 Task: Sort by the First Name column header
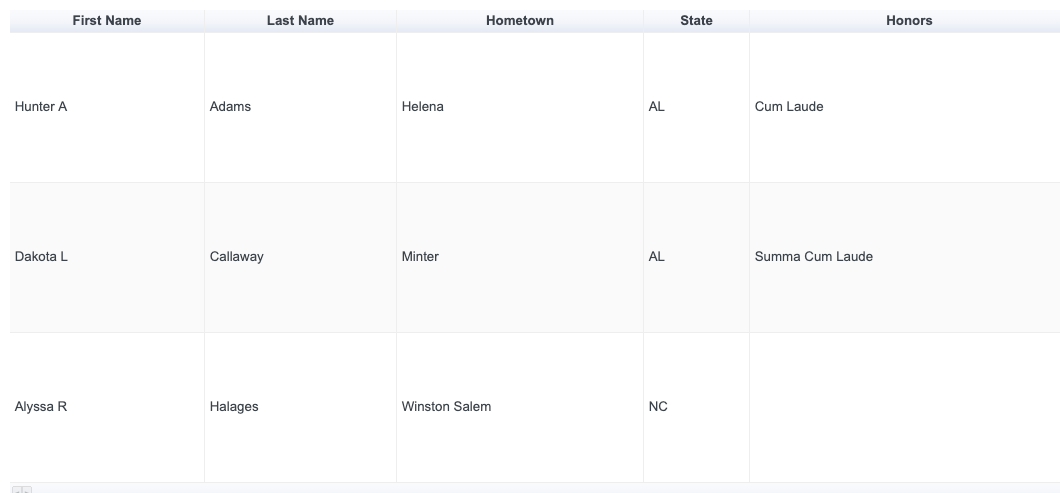click(x=107, y=20)
